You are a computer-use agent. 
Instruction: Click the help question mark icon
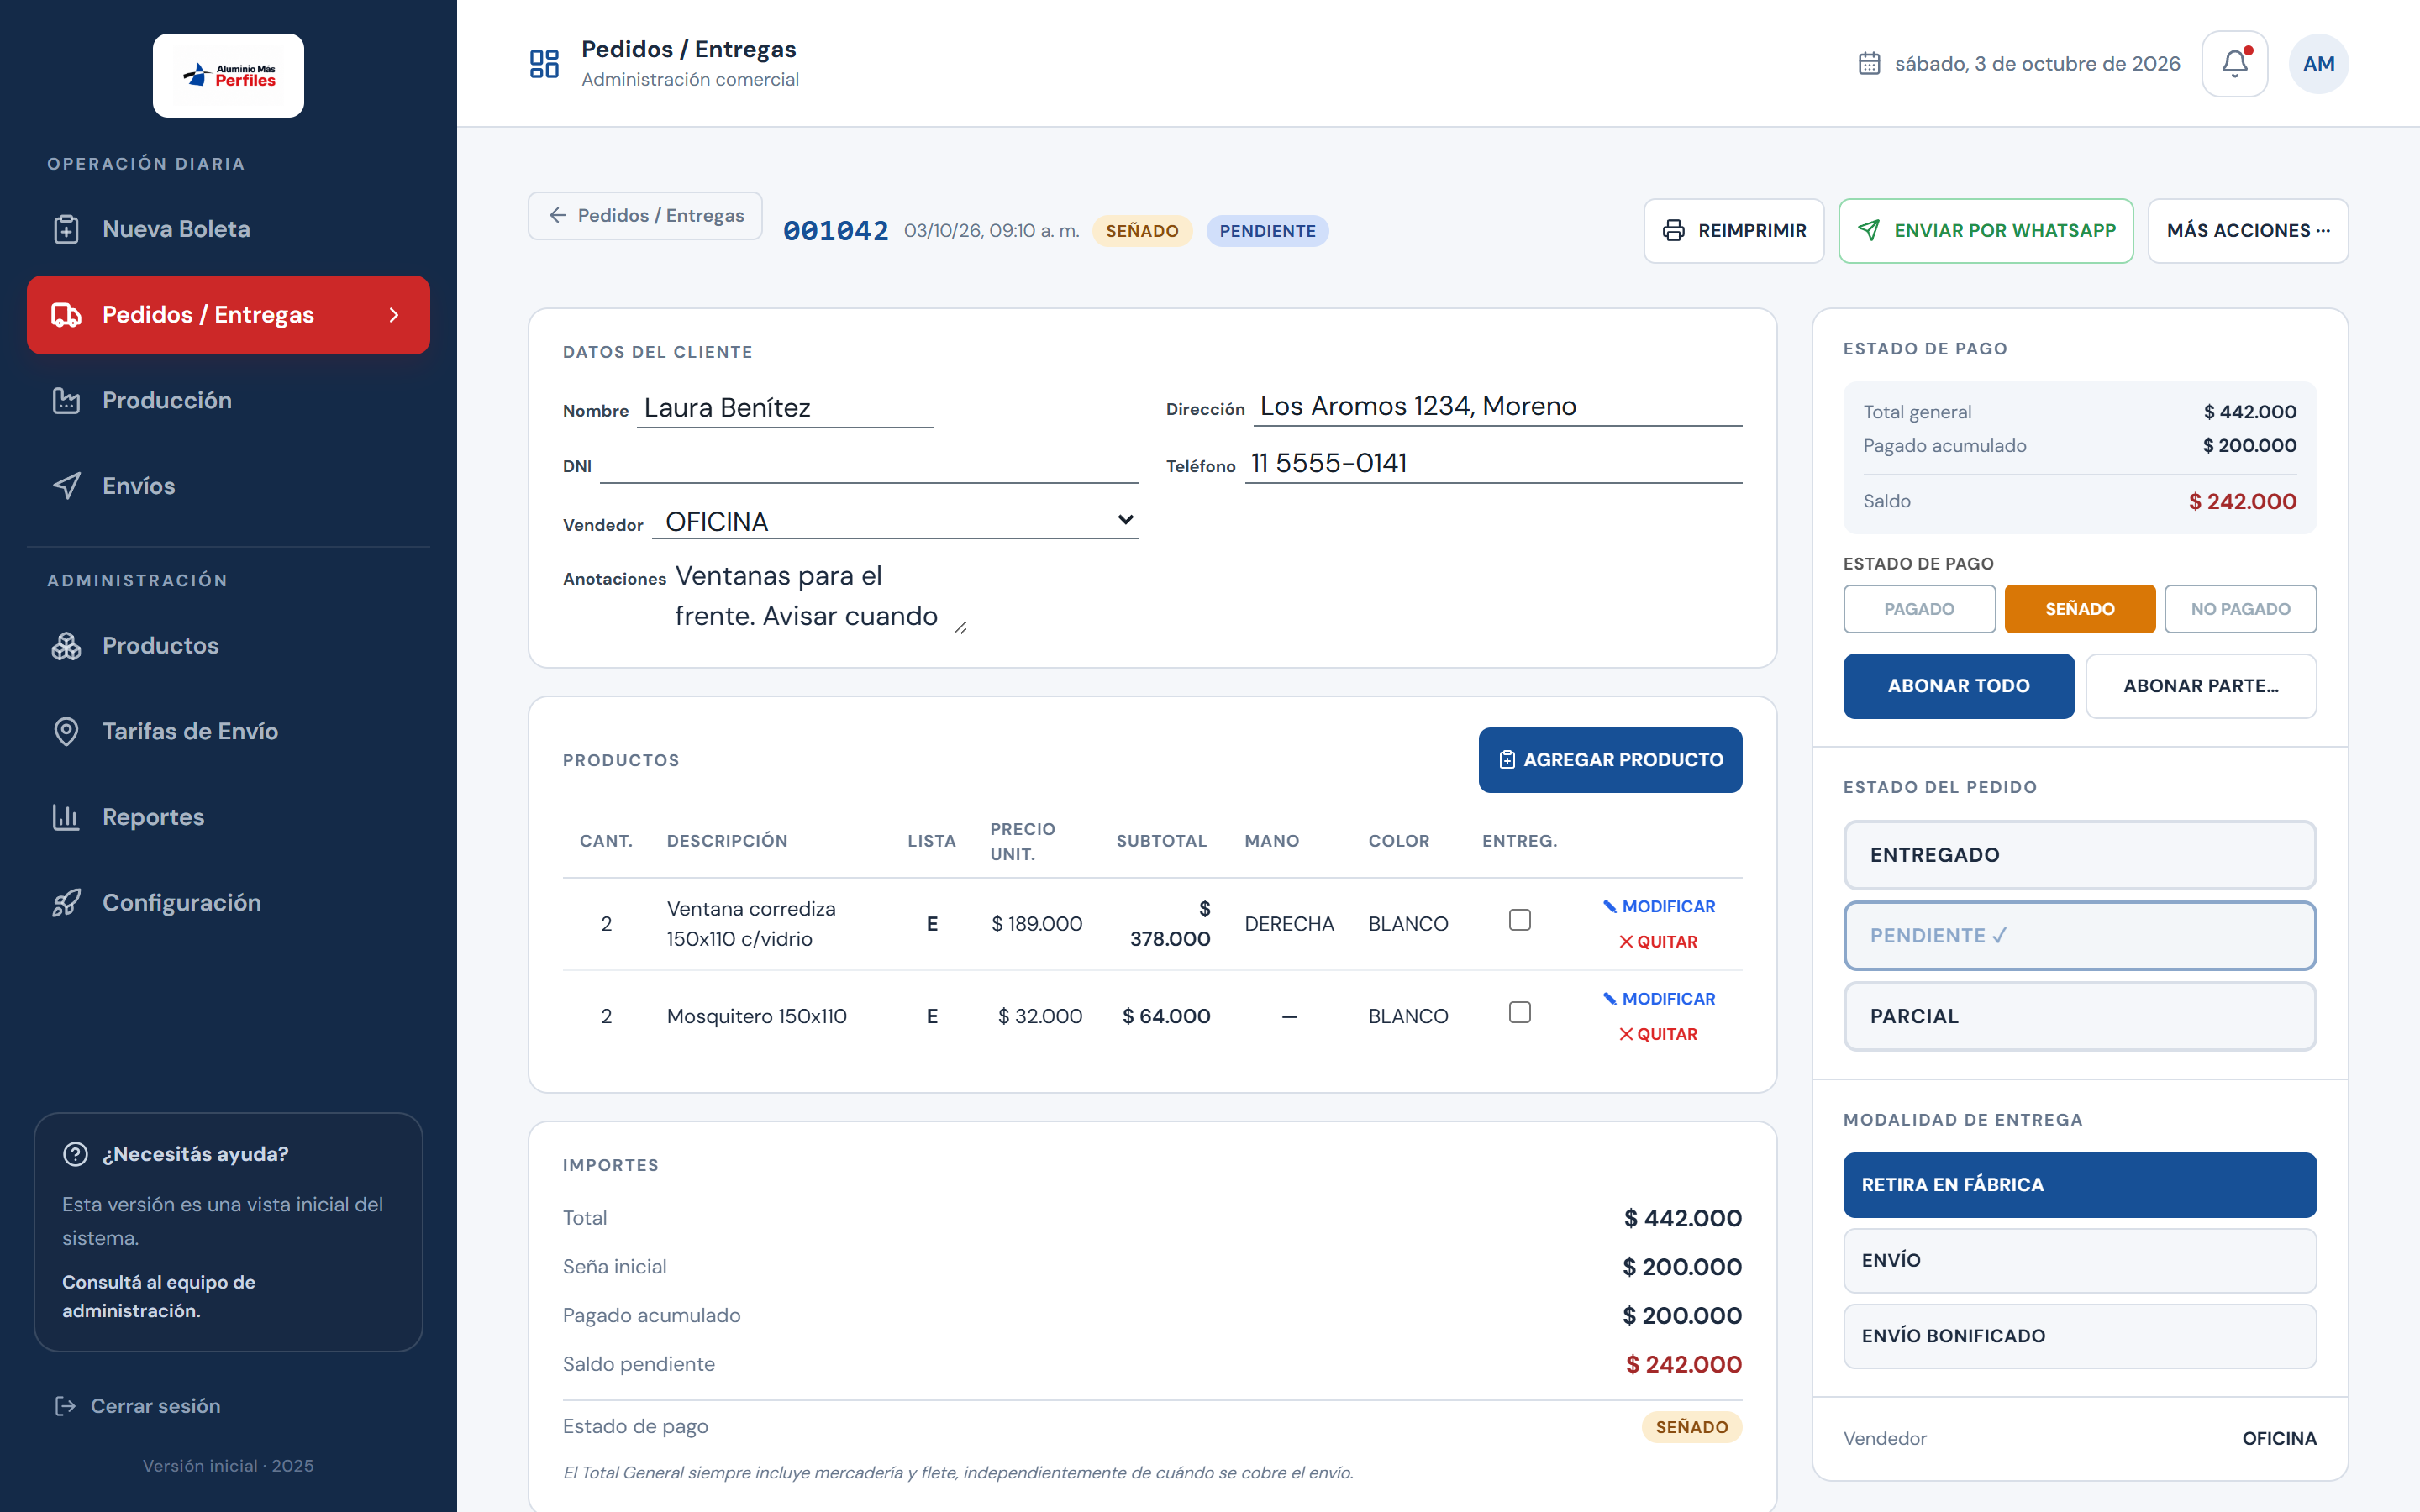click(x=75, y=1154)
